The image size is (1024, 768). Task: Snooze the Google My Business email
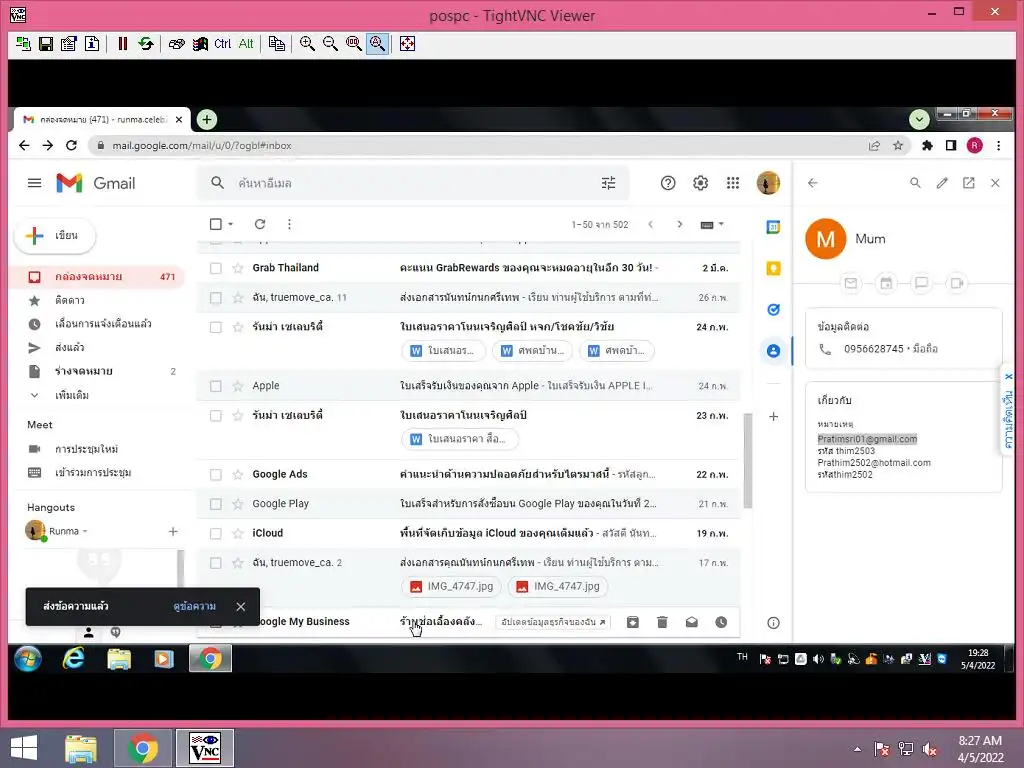(721, 622)
